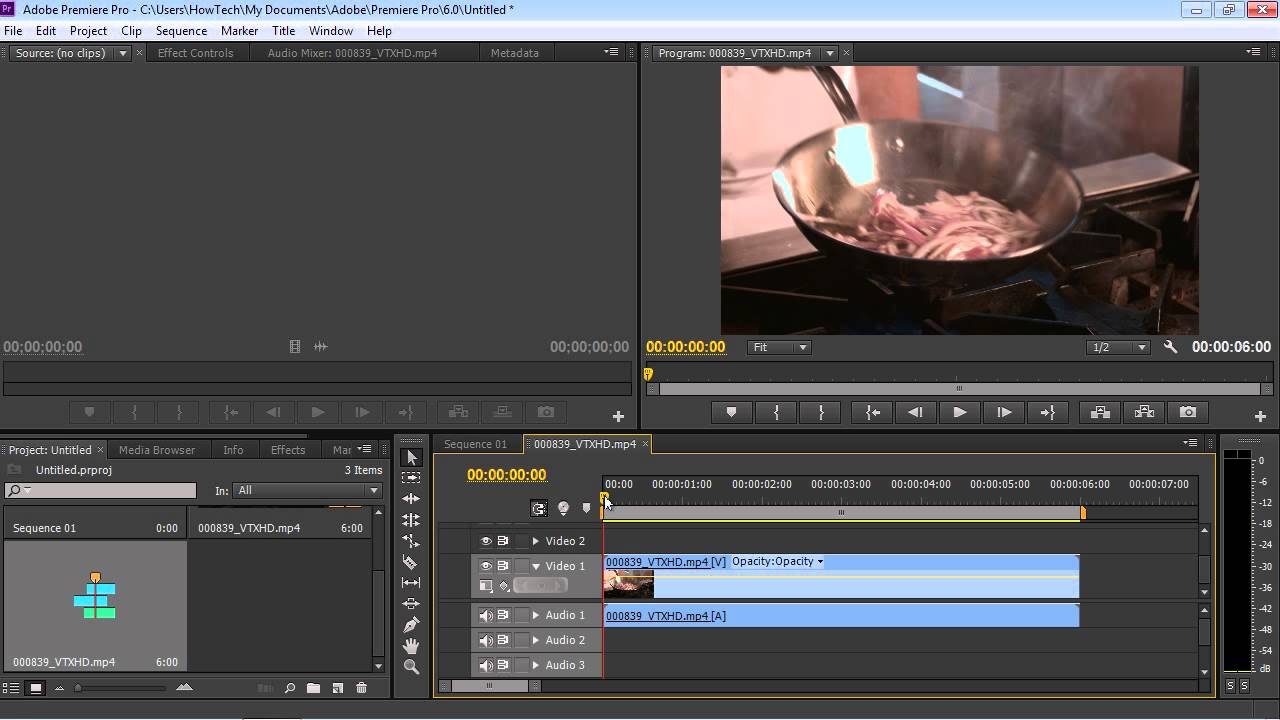Screen dimensions: 1280x720
Task: Mark In point in Program monitor
Action: coord(776,412)
